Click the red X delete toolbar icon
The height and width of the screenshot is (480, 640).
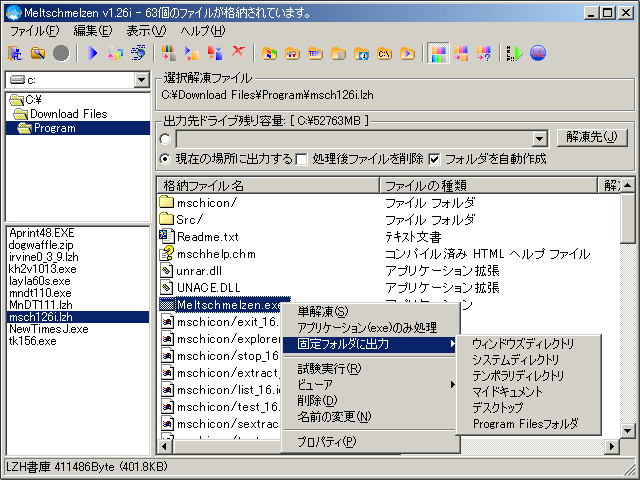(238, 53)
